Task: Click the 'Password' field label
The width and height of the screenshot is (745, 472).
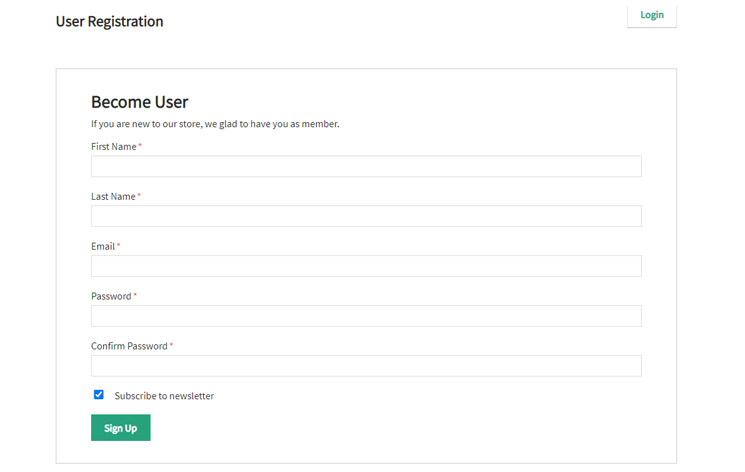Action: pyautogui.click(x=111, y=296)
